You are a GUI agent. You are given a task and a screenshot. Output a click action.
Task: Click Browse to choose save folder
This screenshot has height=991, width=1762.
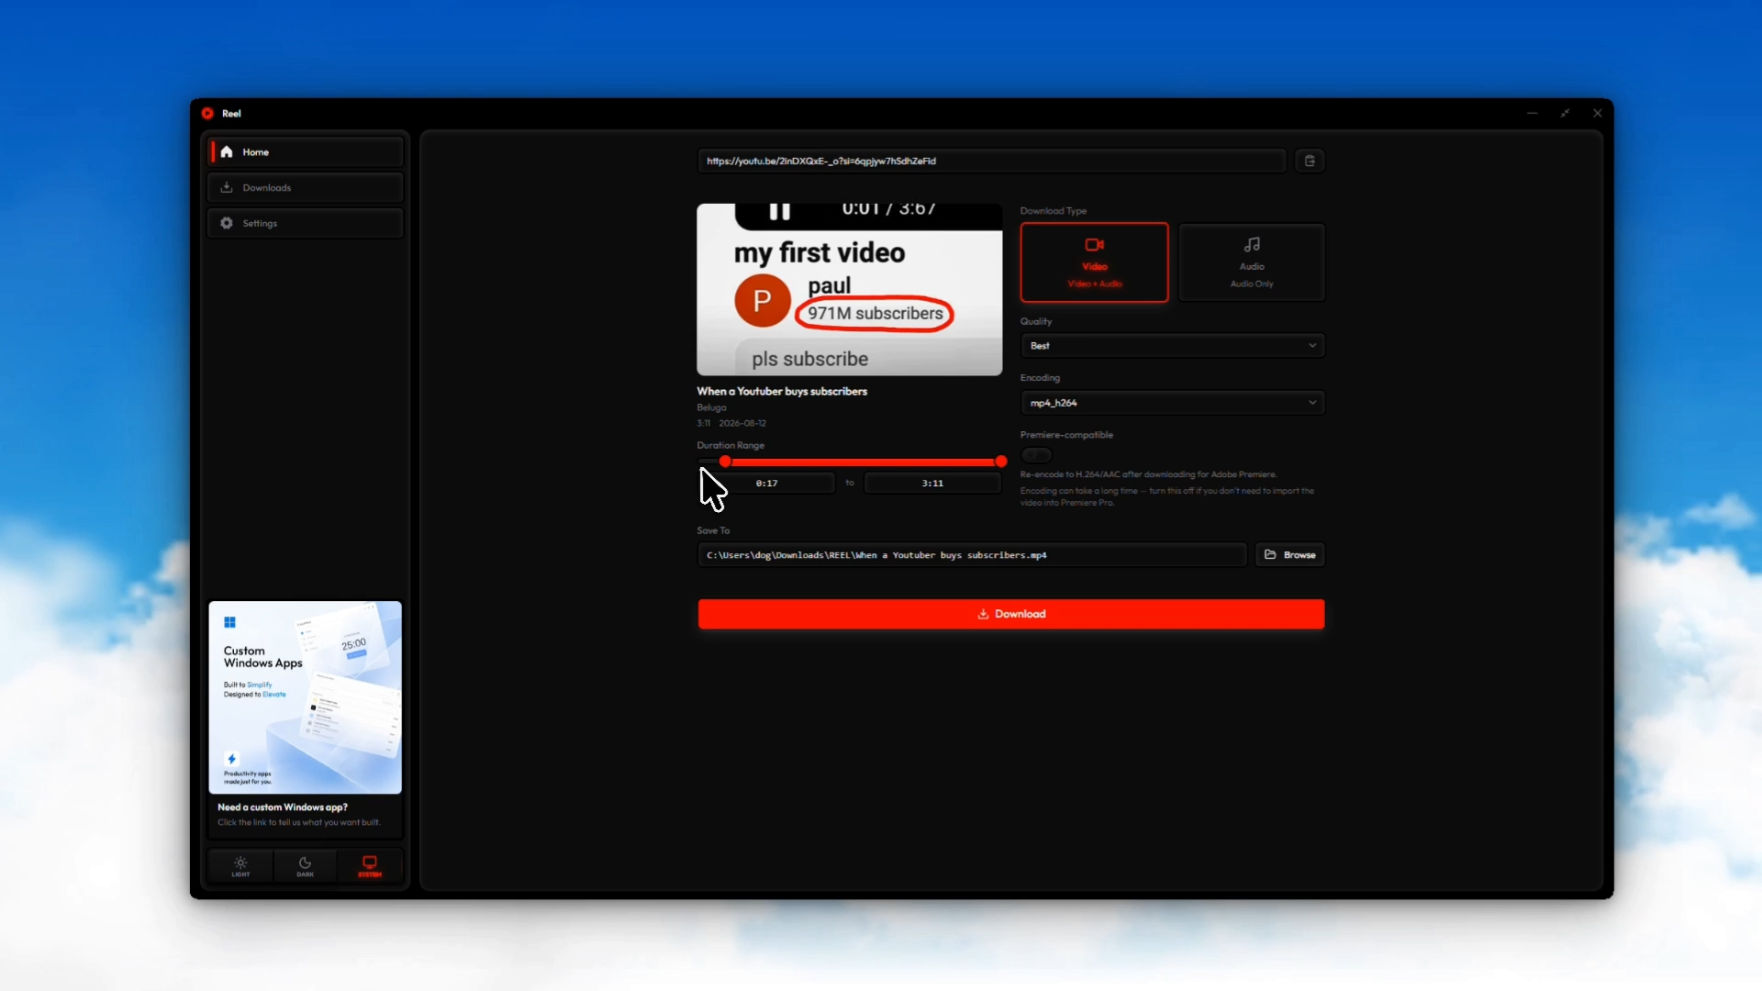click(x=1290, y=555)
